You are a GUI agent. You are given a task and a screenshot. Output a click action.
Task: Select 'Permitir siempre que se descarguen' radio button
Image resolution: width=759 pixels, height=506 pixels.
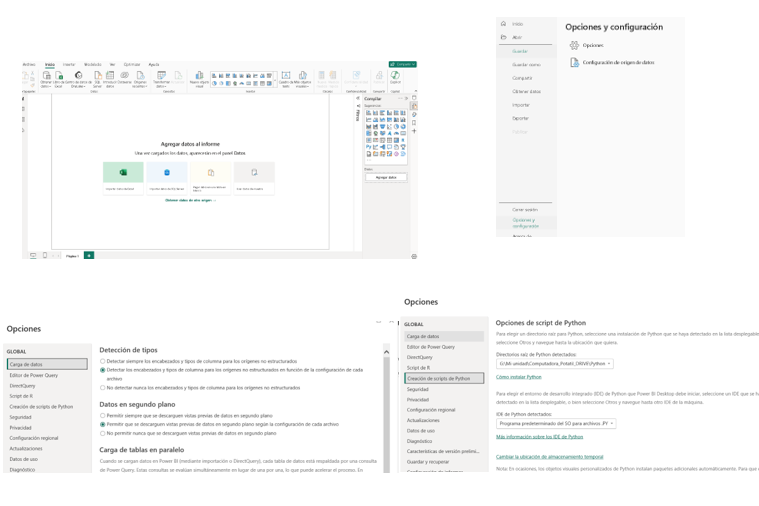coord(103,415)
